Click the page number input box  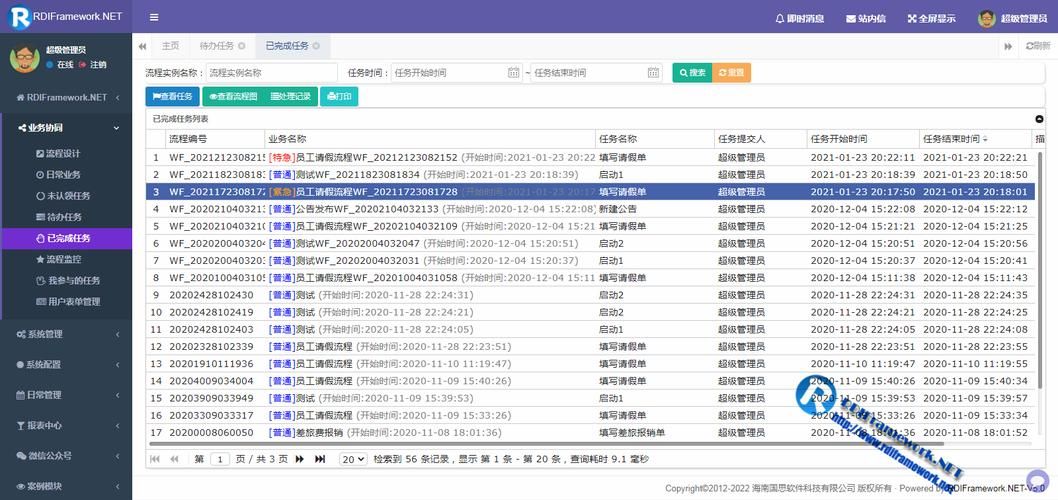(x=220, y=459)
